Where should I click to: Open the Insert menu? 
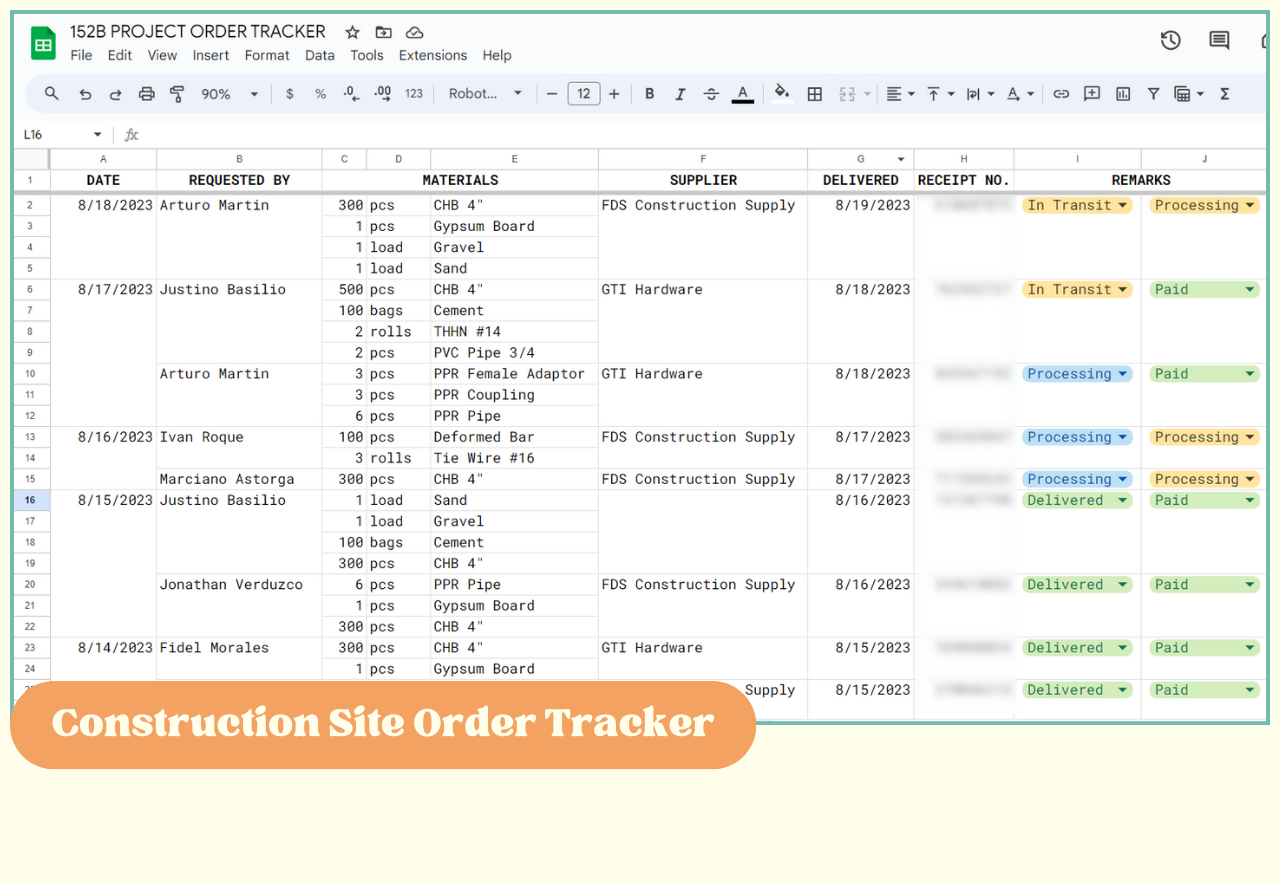click(x=211, y=56)
